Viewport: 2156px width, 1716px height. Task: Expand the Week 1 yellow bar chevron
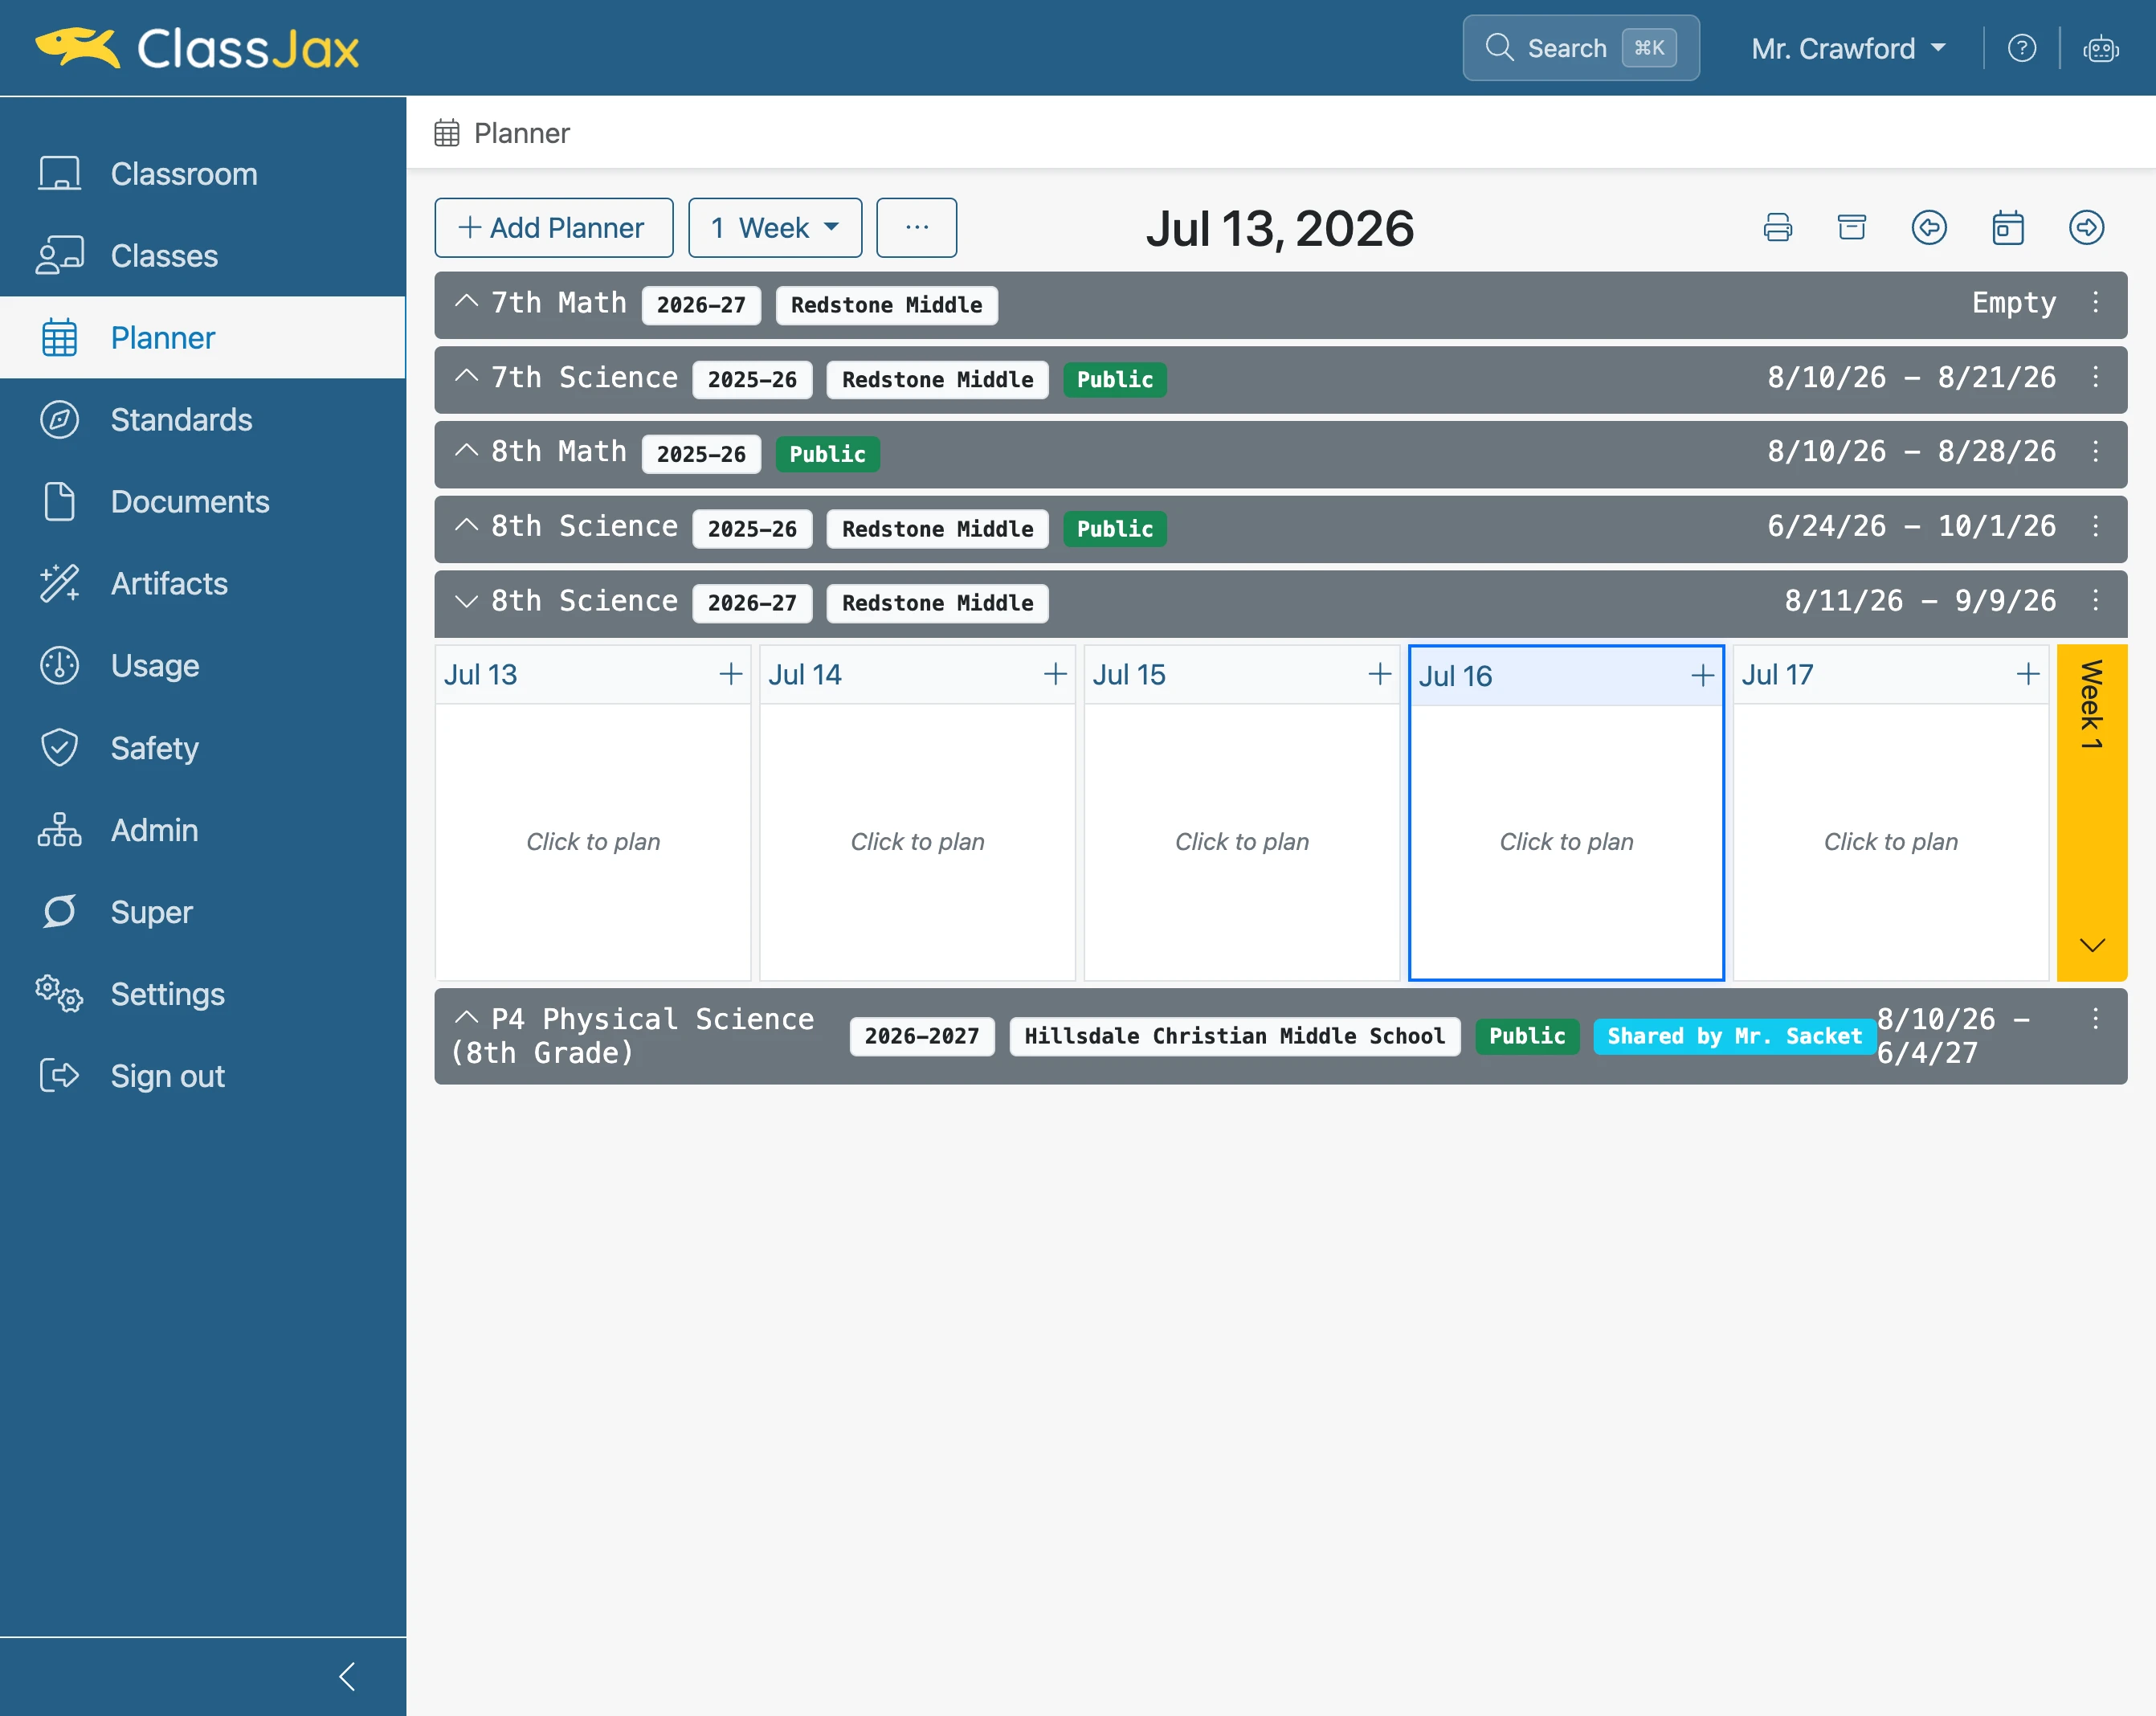click(x=2092, y=945)
